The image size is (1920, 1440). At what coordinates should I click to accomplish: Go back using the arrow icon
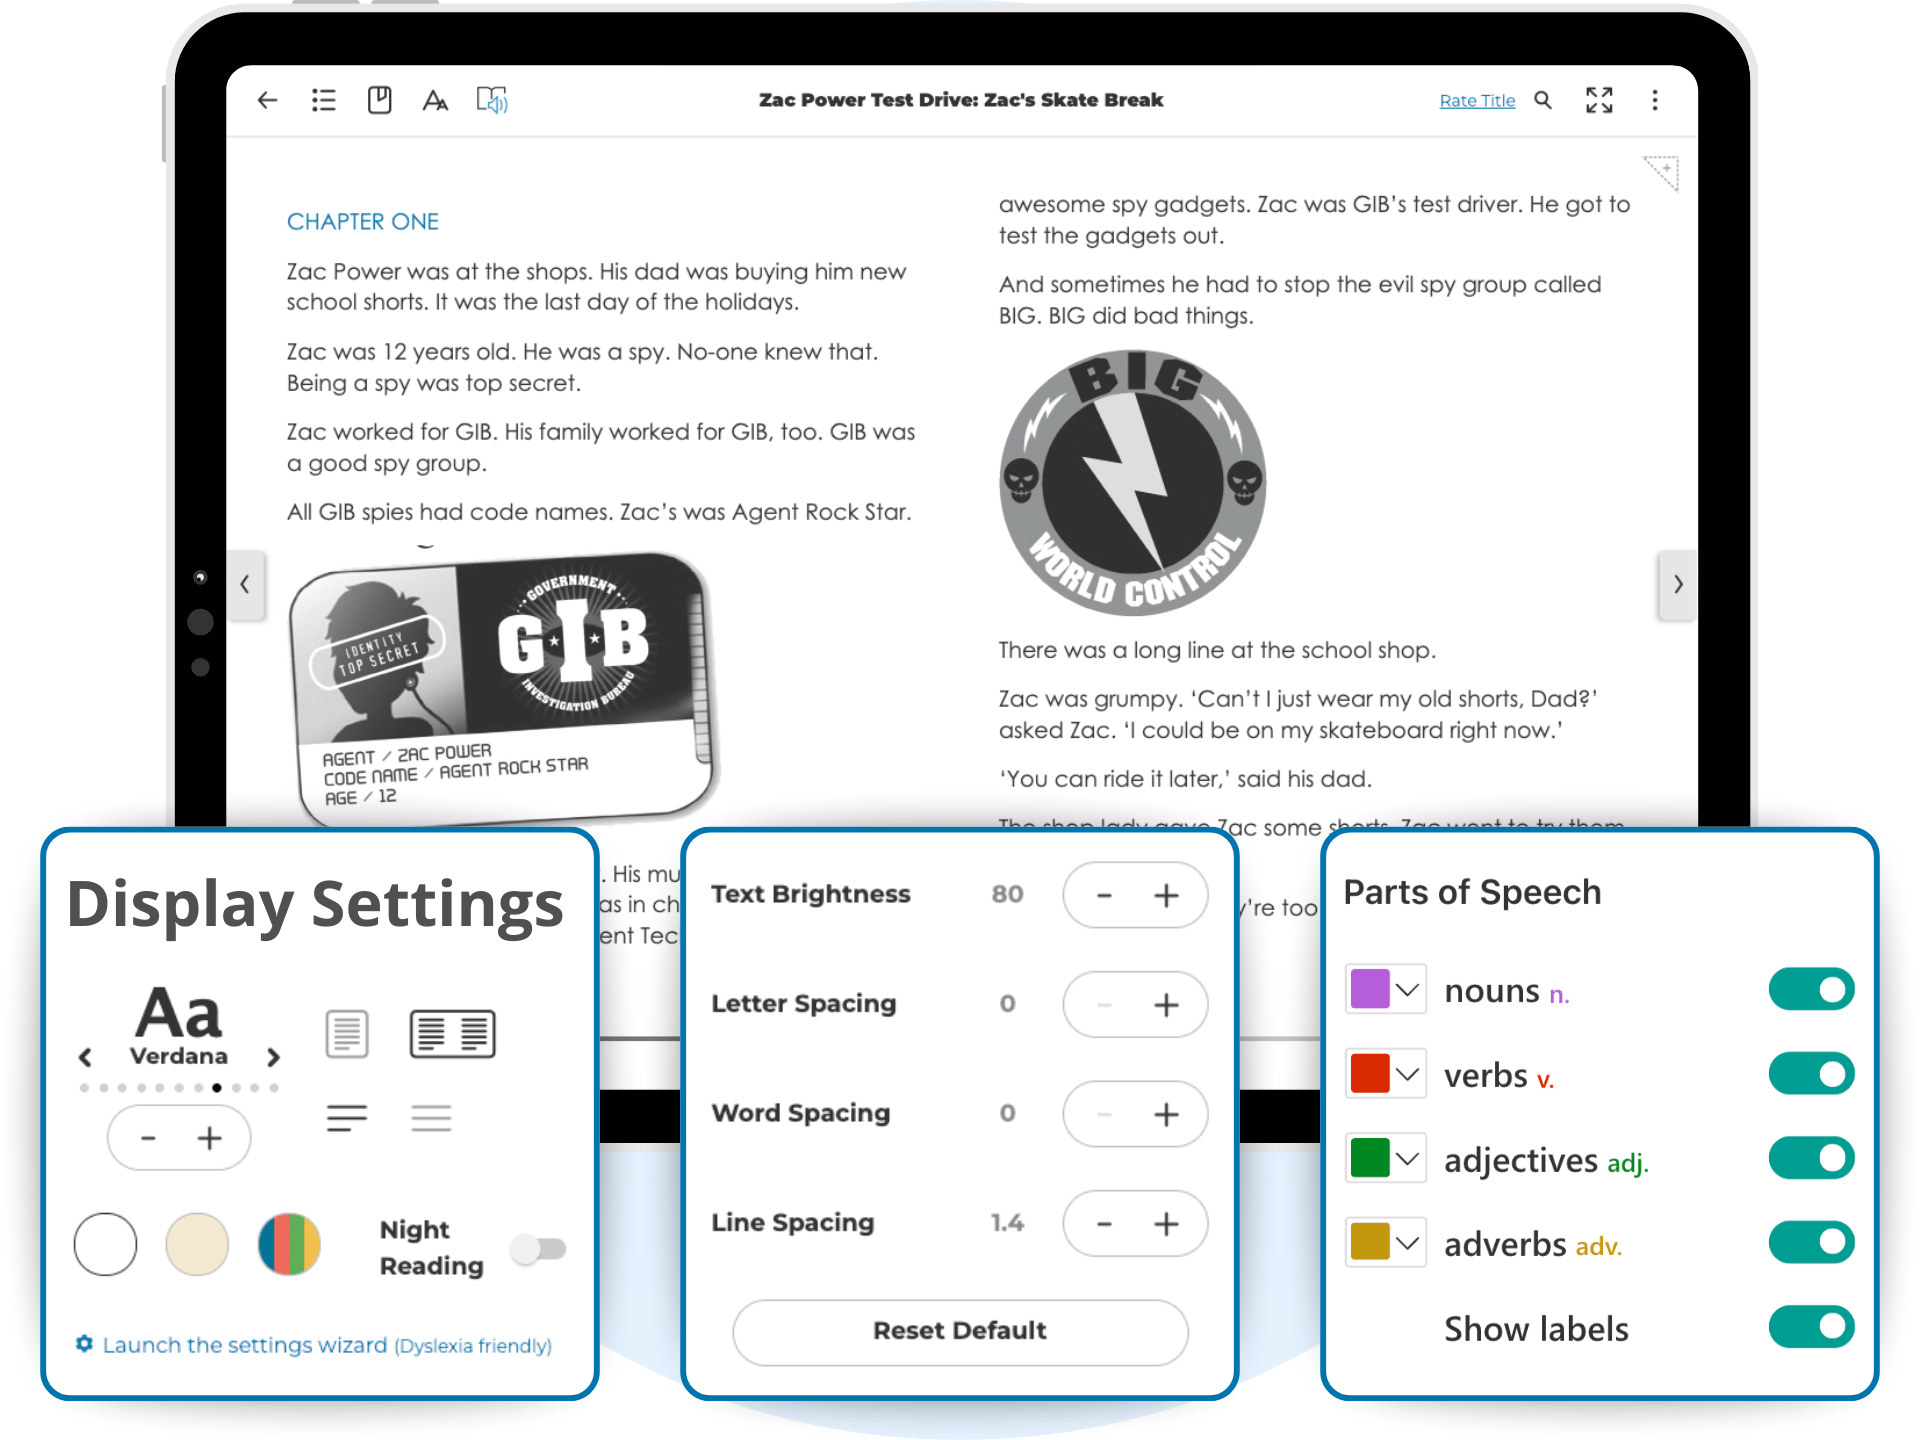[x=267, y=100]
